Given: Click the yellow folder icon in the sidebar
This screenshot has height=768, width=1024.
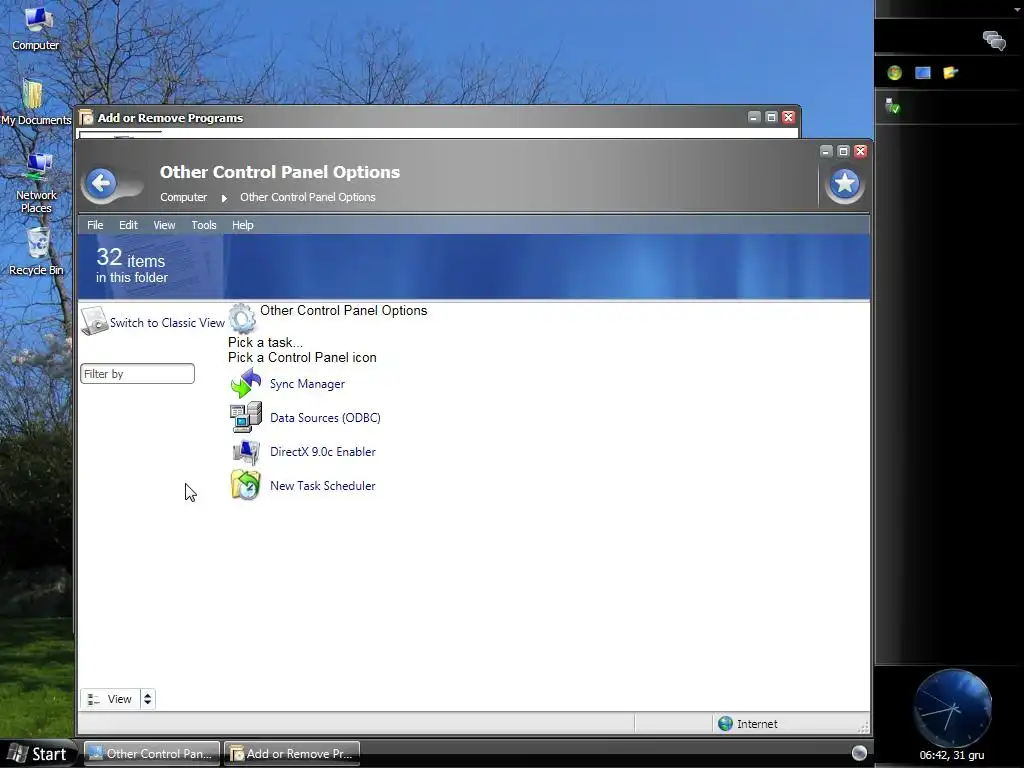Looking at the screenshot, I should [950, 72].
